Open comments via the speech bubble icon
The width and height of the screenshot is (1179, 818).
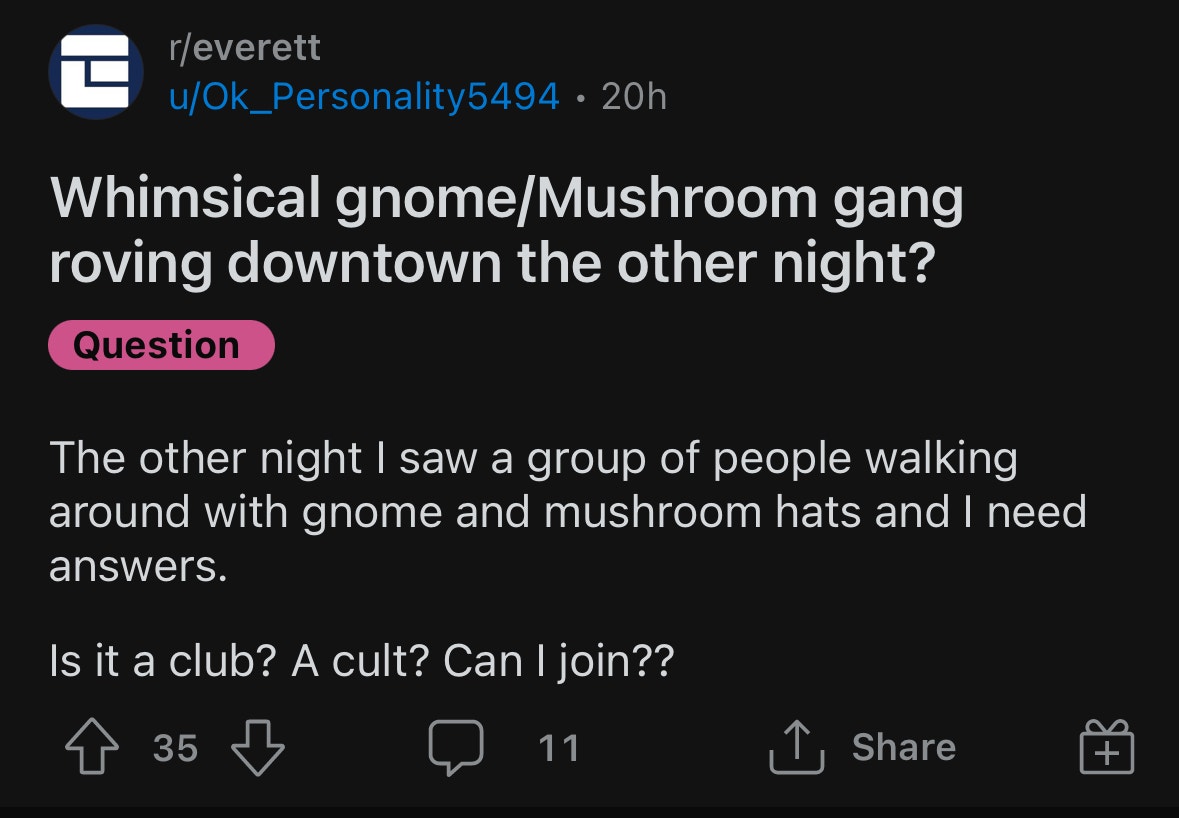click(x=456, y=748)
